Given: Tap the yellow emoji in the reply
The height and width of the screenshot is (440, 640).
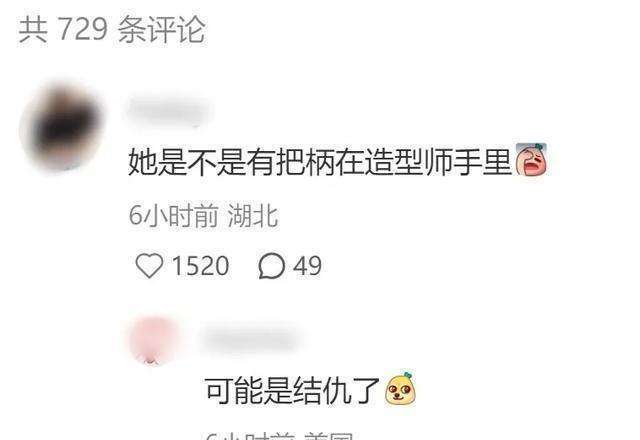Looking at the screenshot, I should click(x=400, y=388).
